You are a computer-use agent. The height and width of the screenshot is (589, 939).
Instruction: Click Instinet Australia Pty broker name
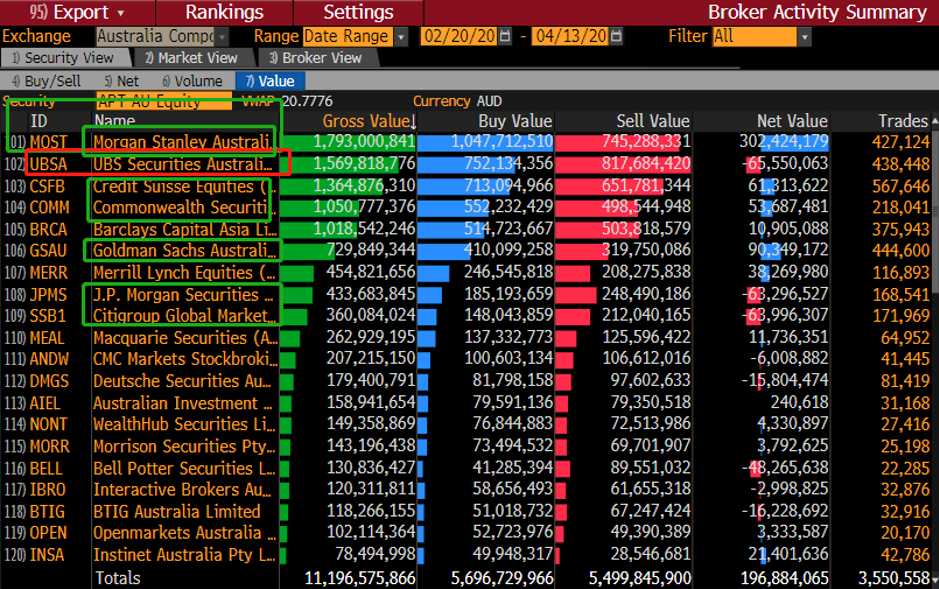tap(184, 555)
